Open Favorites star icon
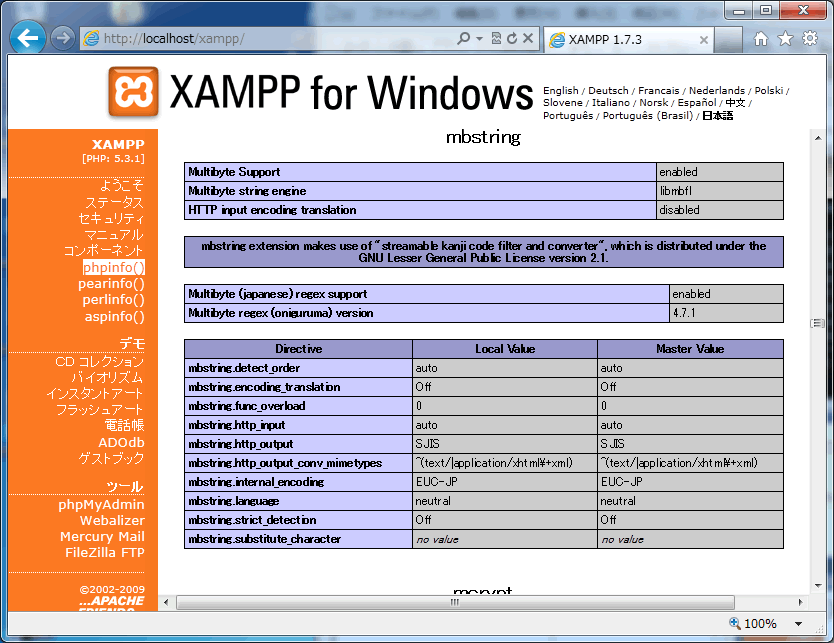 pyautogui.click(x=785, y=39)
